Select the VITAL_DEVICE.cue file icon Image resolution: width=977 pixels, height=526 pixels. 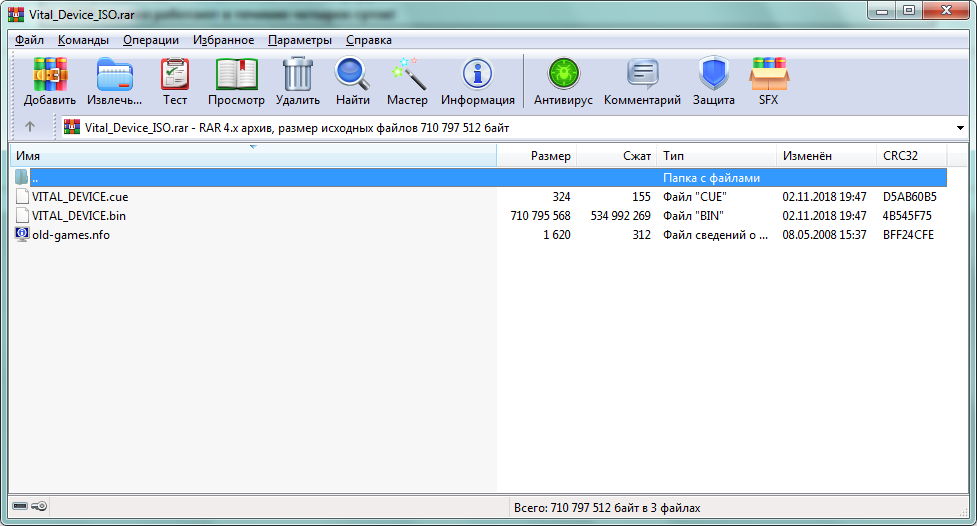(22, 196)
